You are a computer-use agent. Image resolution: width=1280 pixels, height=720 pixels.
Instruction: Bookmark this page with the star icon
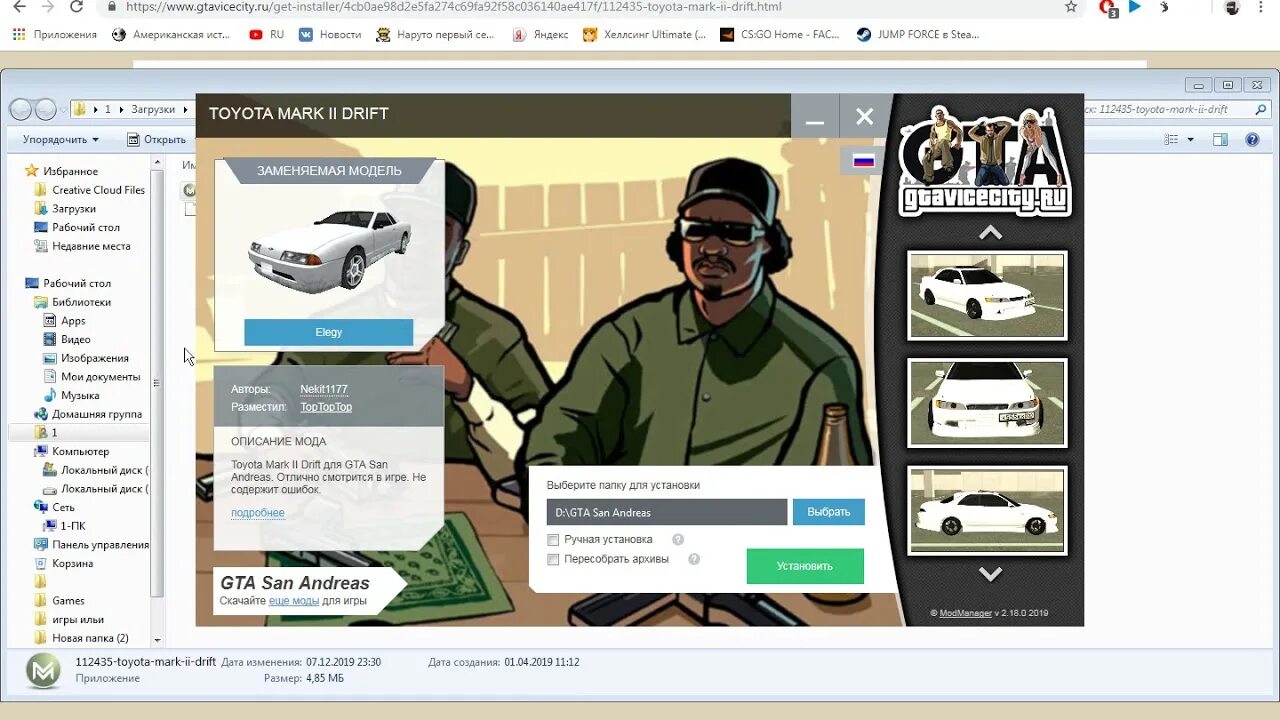point(1071,7)
